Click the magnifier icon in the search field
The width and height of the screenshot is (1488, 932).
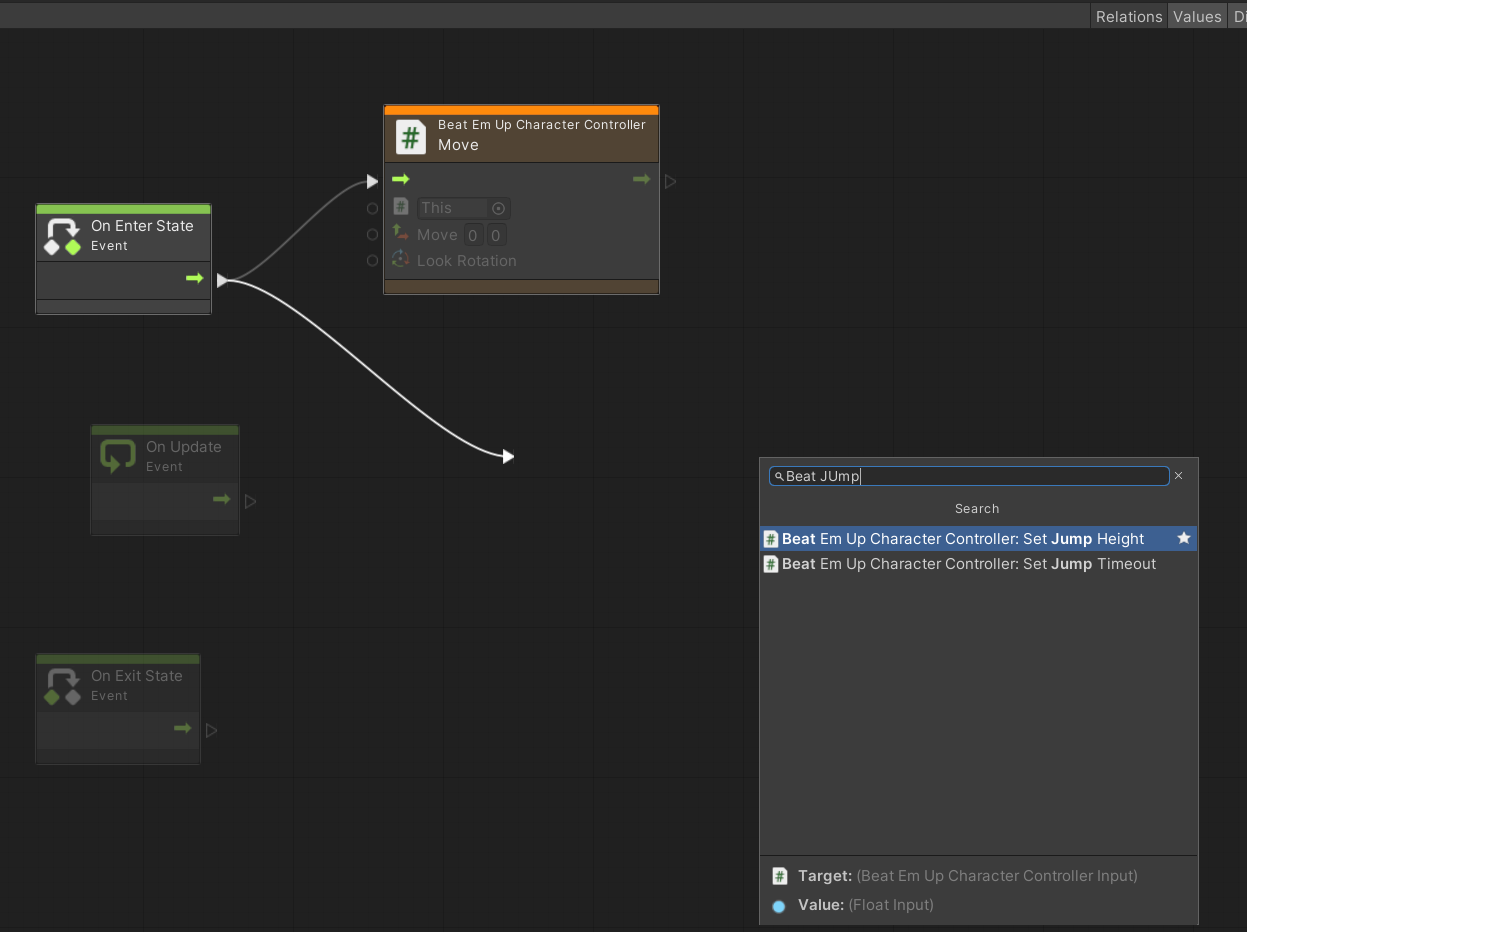coord(780,476)
